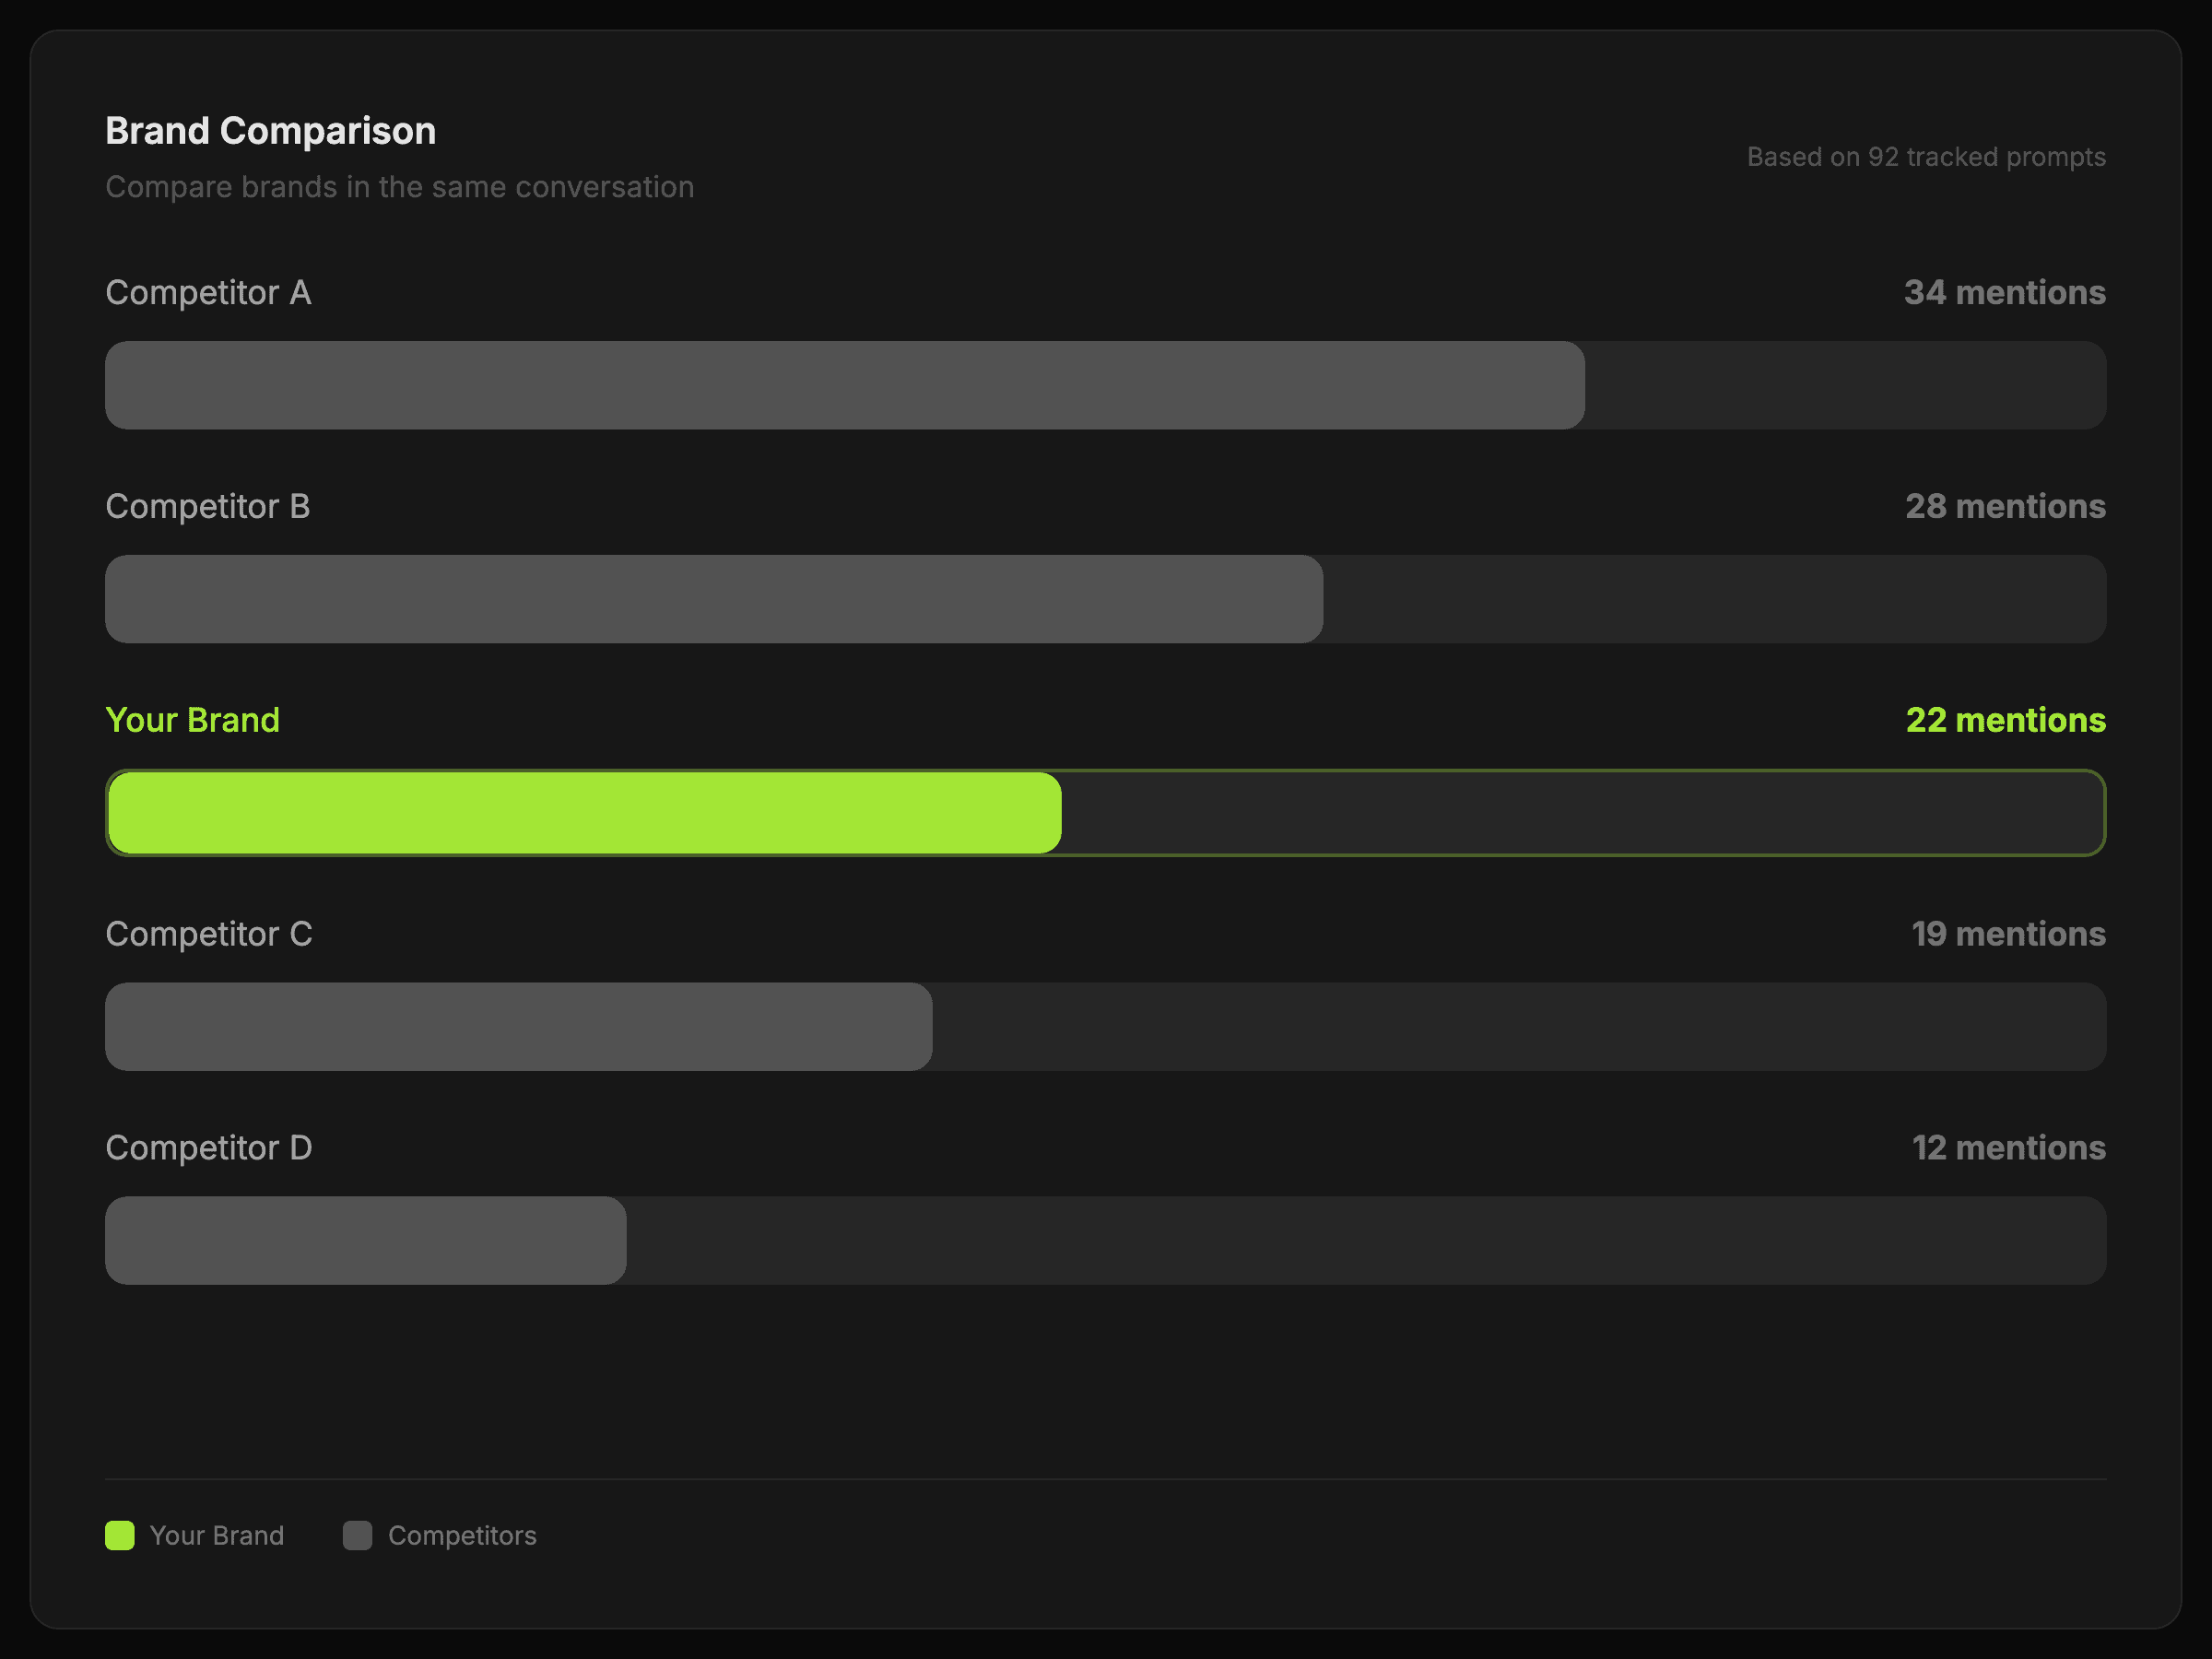The height and width of the screenshot is (1659, 2212).
Task: Select the Your Brand row label
Action: [x=193, y=720]
